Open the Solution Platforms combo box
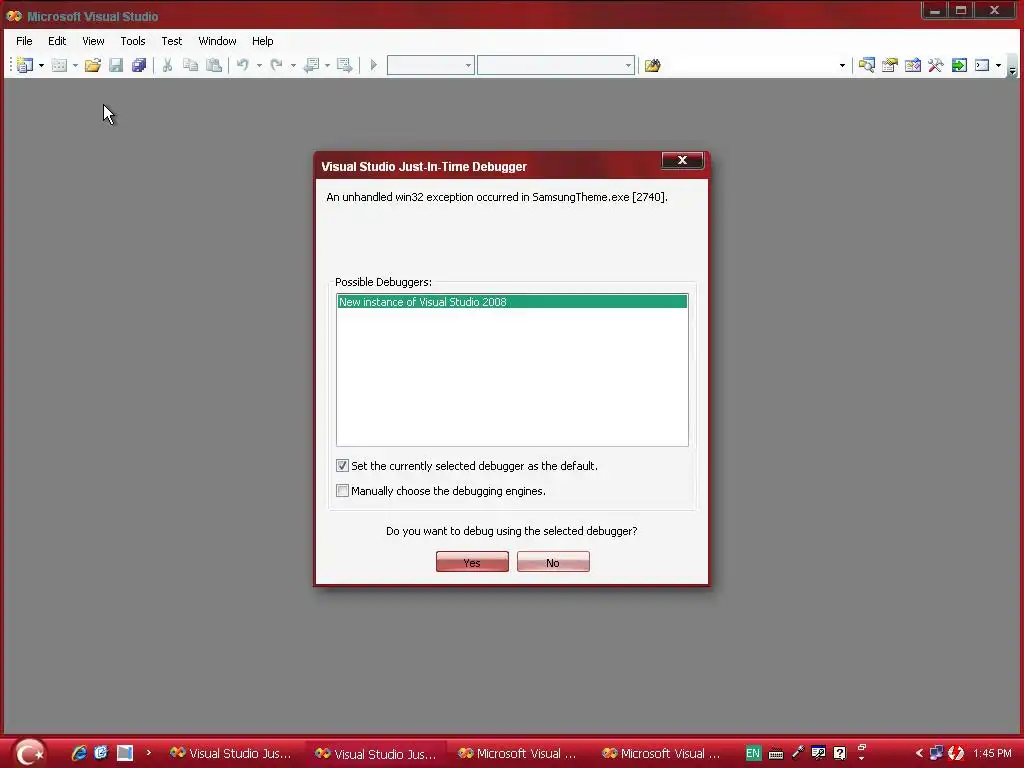The height and width of the screenshot is (768, 1024). [556, 65]
